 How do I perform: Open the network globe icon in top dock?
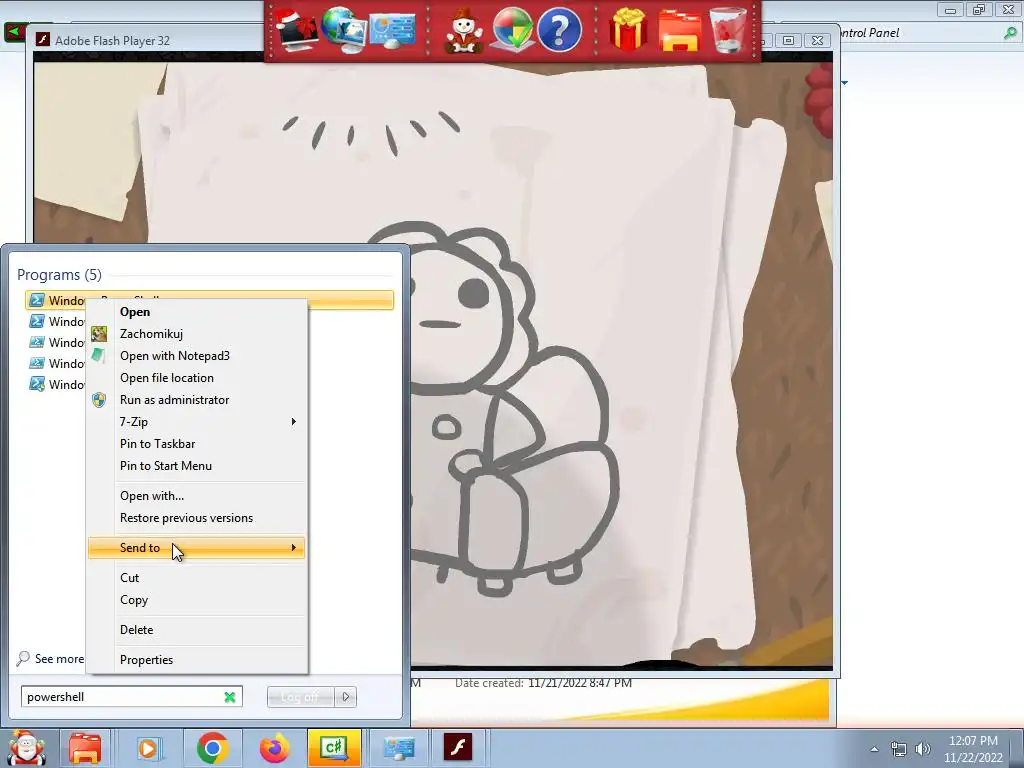pos(344,30)
